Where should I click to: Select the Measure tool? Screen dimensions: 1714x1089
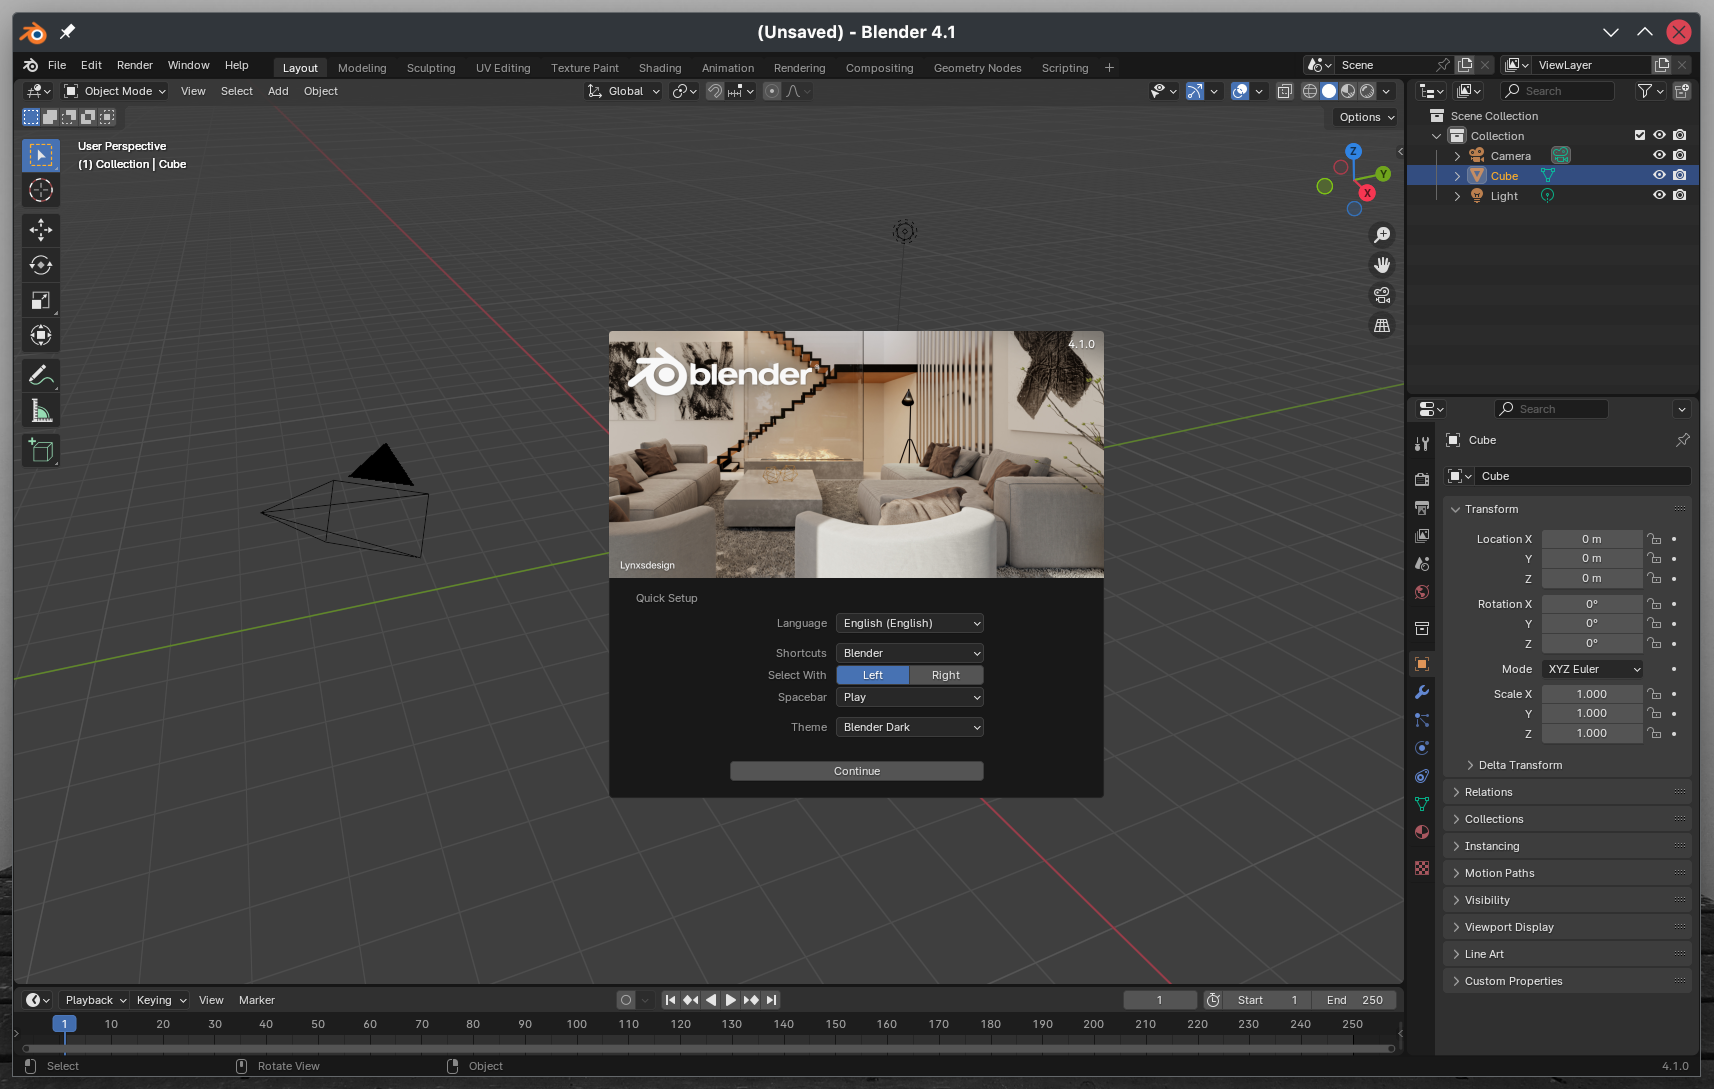coord(41,411)
